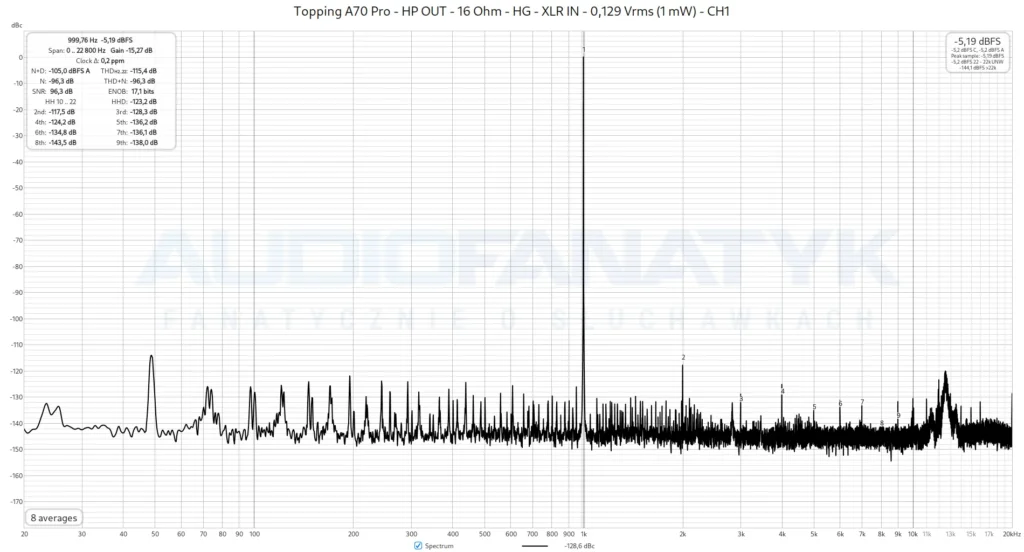Click the 20kHz X-axis end label
The image size is (1024, 552).
tap(1012, 534)
